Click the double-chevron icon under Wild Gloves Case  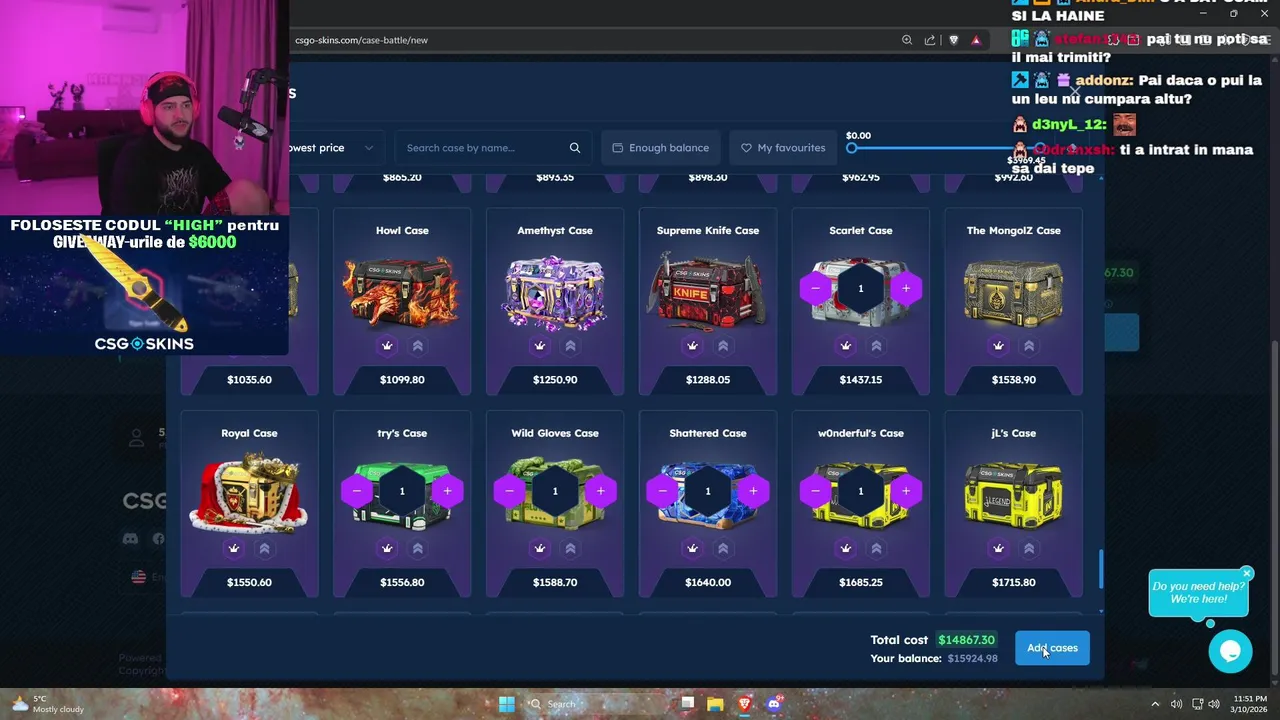click(571, 549)
